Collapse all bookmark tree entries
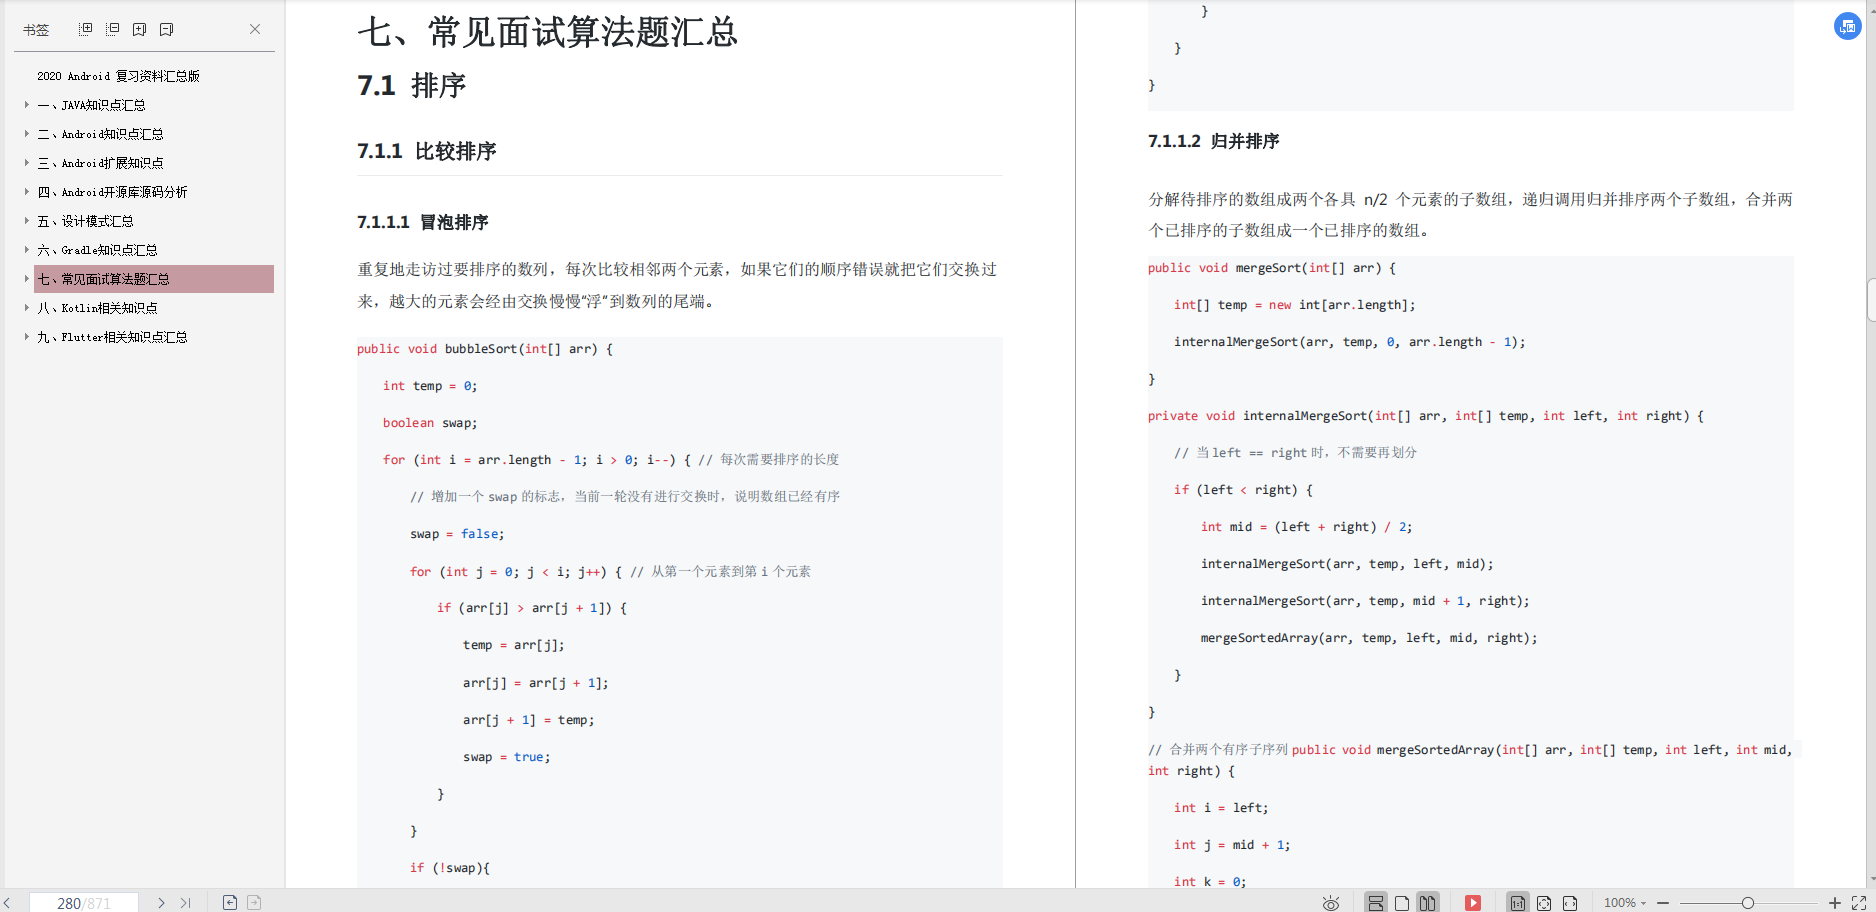The height and width of the screenshot is (912, 1876). click(112, 29)
